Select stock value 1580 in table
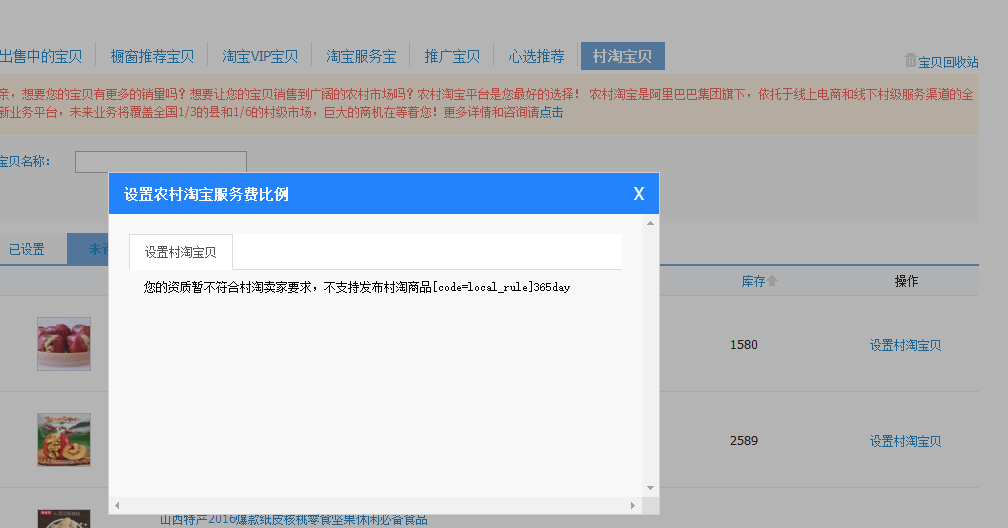 744,345
